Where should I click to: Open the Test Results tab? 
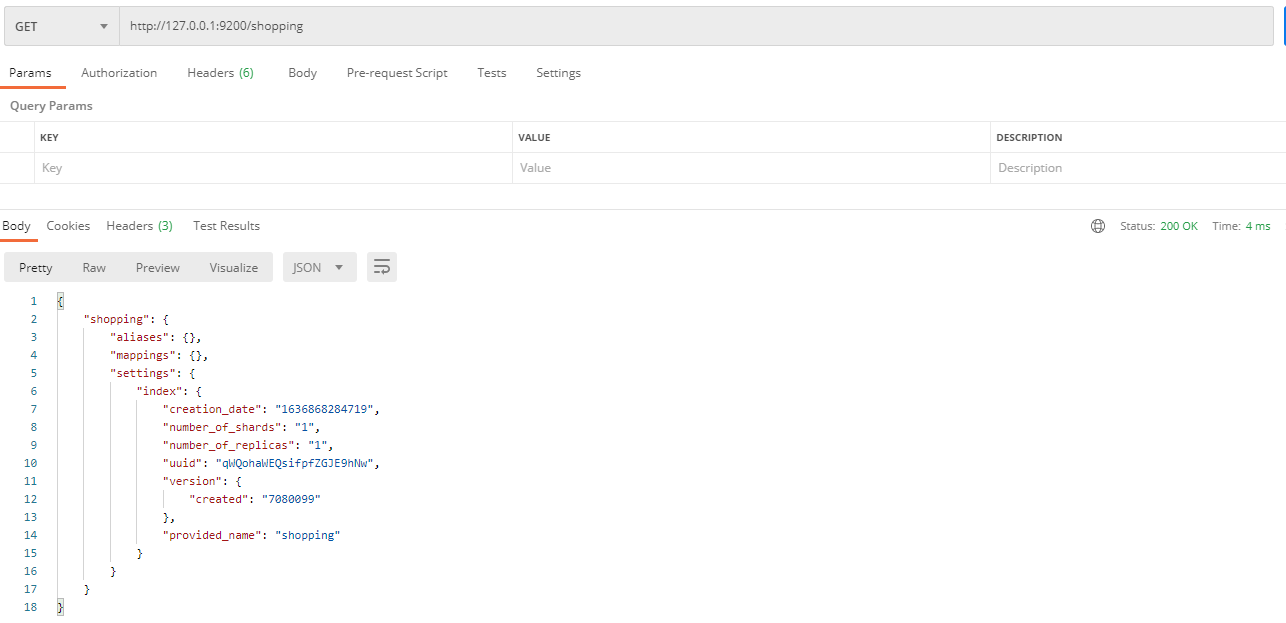[226, 226]
